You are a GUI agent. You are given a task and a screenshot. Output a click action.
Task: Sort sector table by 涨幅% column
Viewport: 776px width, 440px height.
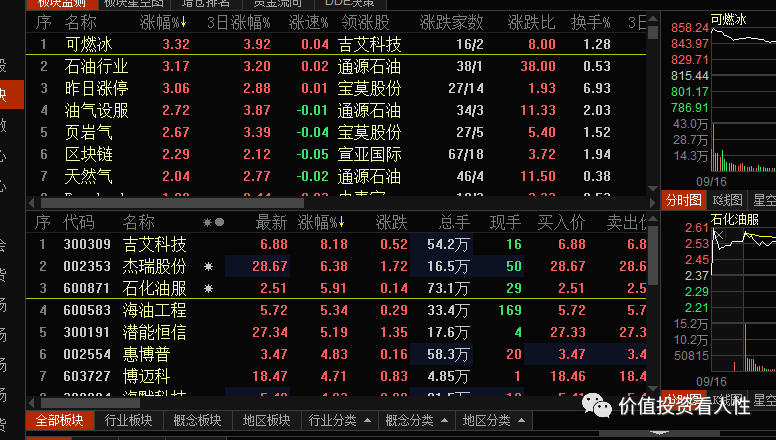coord(163,22)
